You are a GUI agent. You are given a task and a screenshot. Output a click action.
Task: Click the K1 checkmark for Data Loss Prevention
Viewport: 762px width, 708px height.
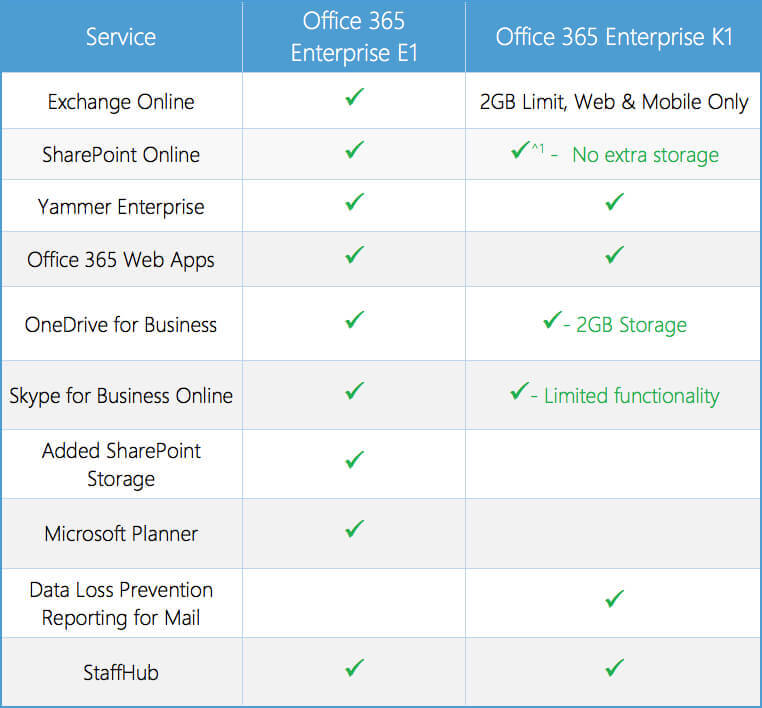click(614, 599)
